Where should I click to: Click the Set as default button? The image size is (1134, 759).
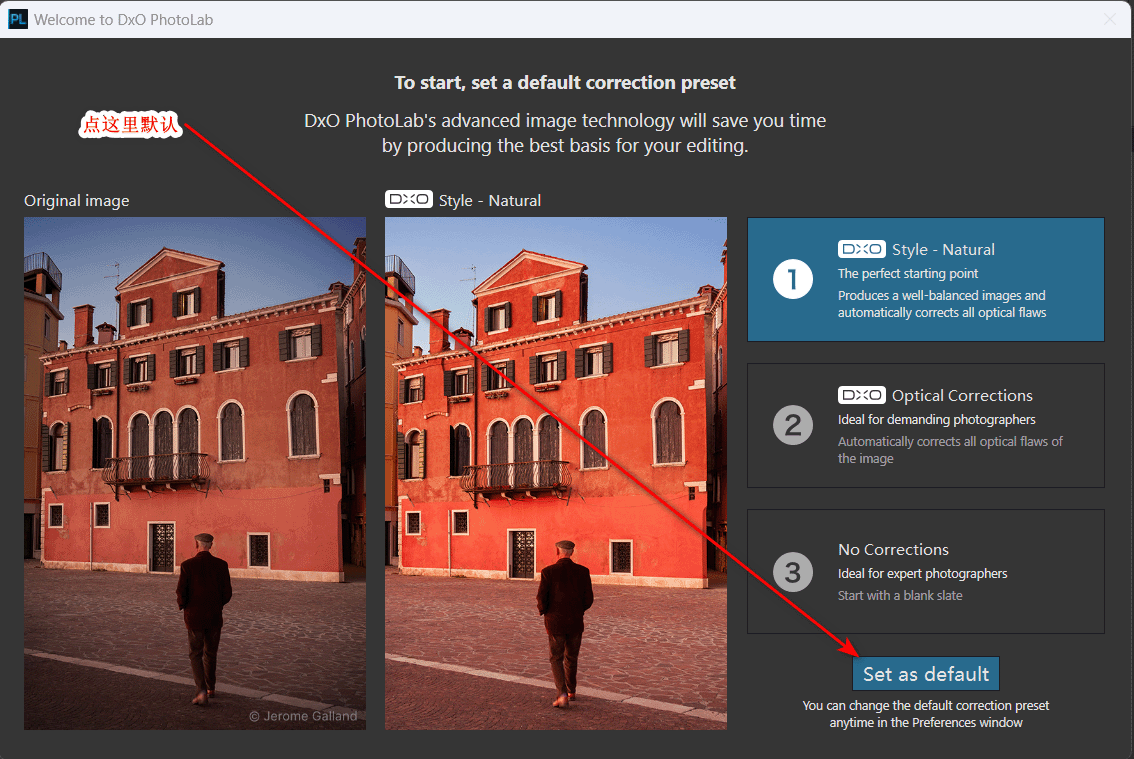926,674
